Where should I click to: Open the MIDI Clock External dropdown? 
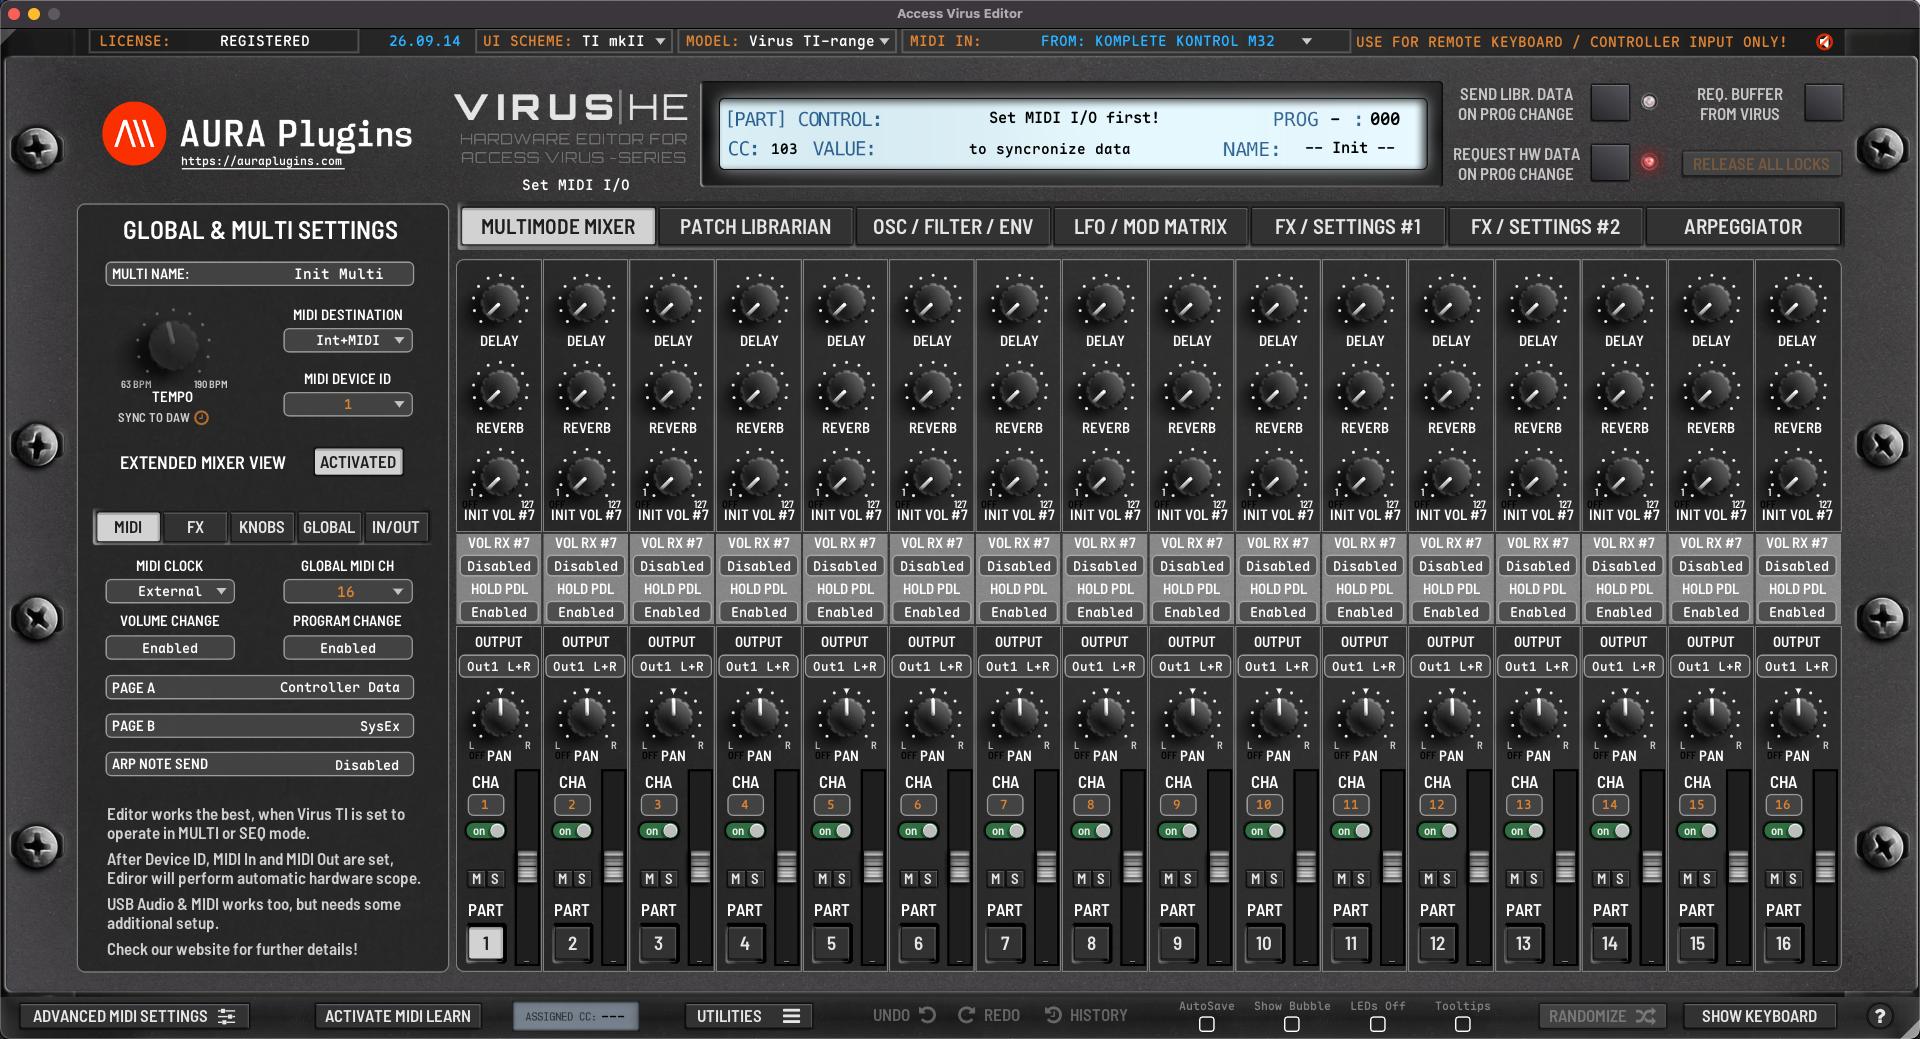170,591
